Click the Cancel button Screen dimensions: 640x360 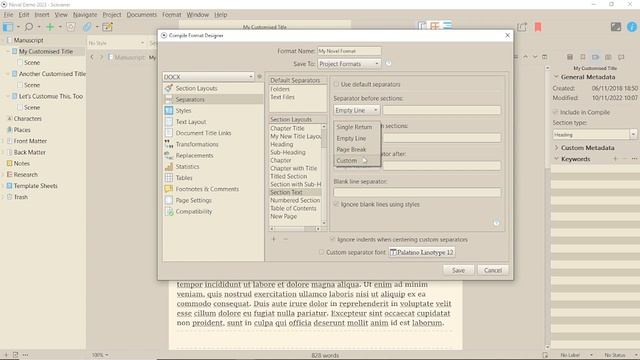[x=493, y=270]
